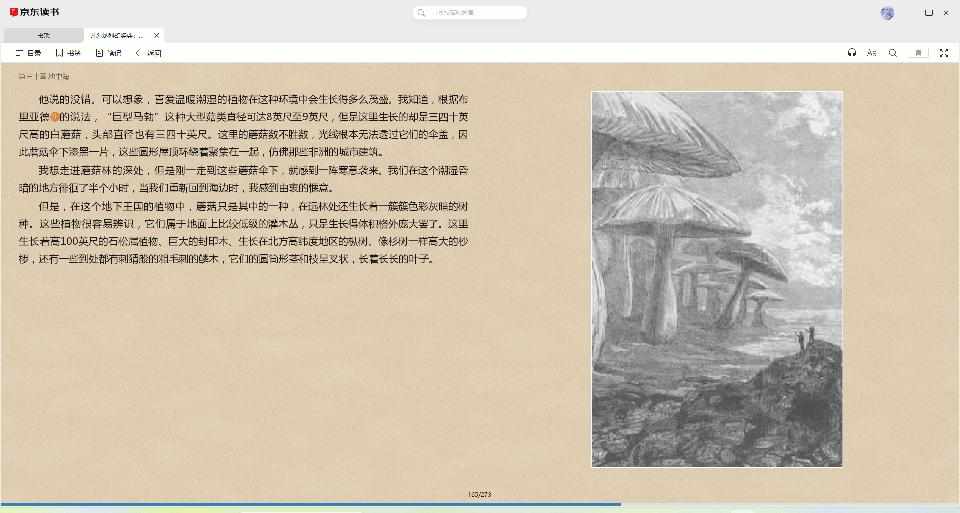Click the giant mushroom forest illustration

pos(717,279)
